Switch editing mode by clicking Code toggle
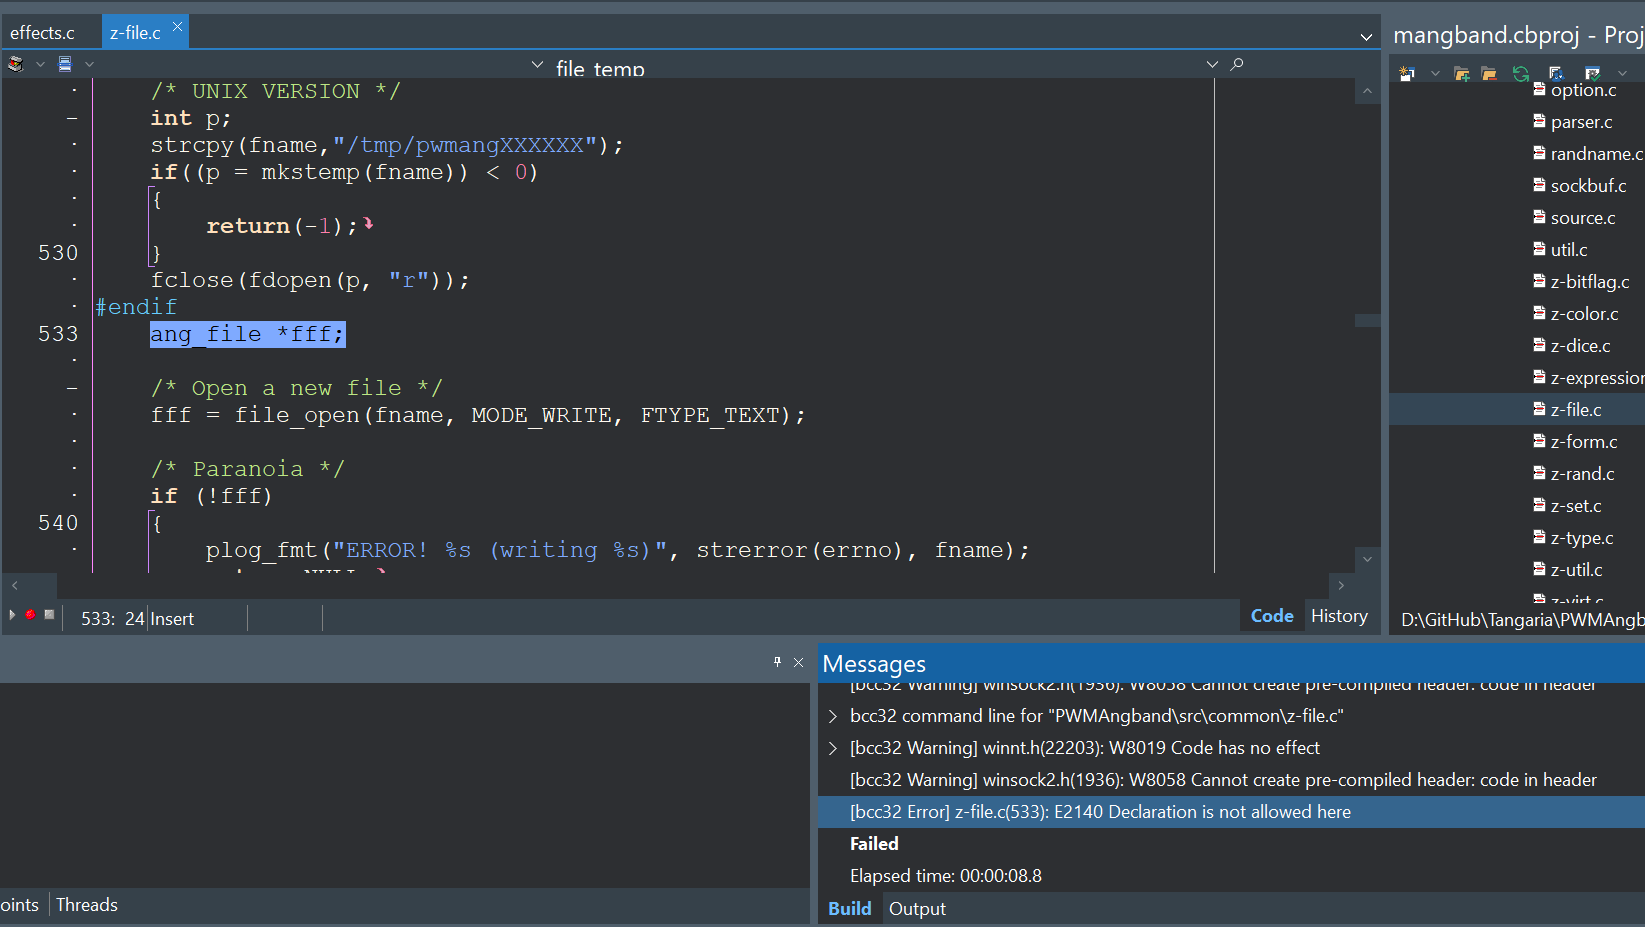Image resolution: width=1645 pixels, height=927 pixels. point(1270,615)
